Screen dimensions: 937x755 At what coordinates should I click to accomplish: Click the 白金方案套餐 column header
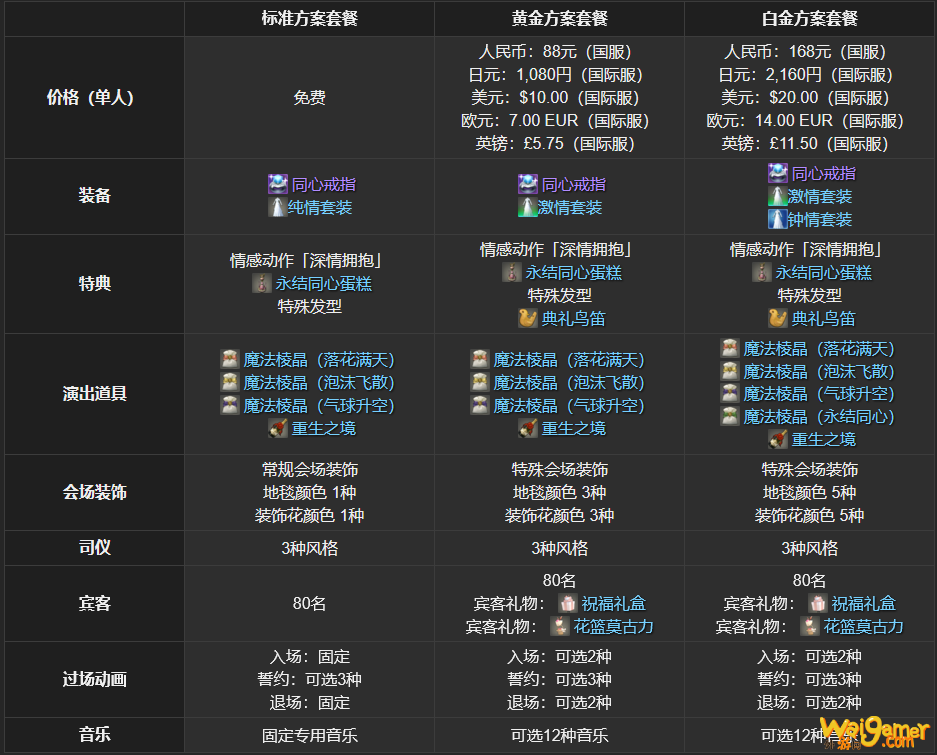coord(810,19)
